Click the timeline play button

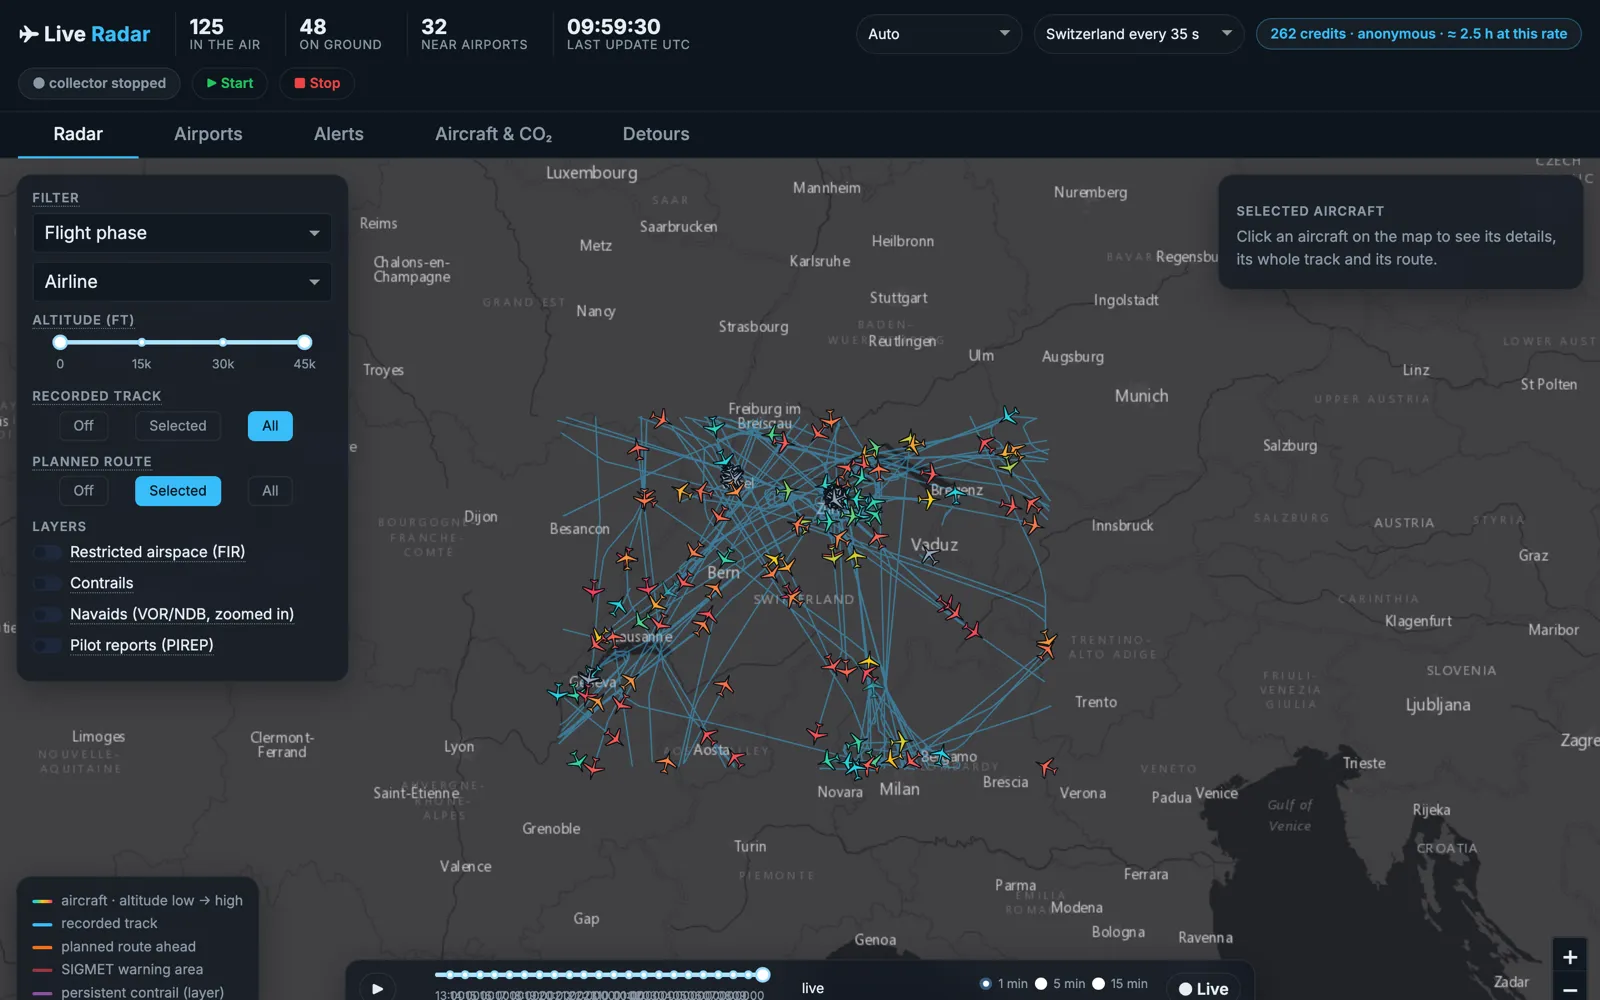[x=377, y=988]
